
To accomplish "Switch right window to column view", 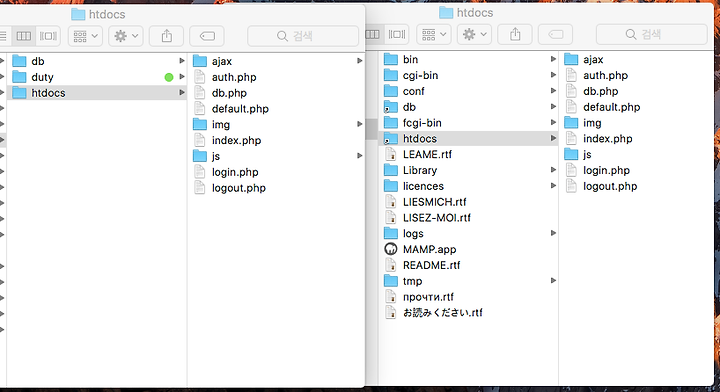I will (372, 34).
